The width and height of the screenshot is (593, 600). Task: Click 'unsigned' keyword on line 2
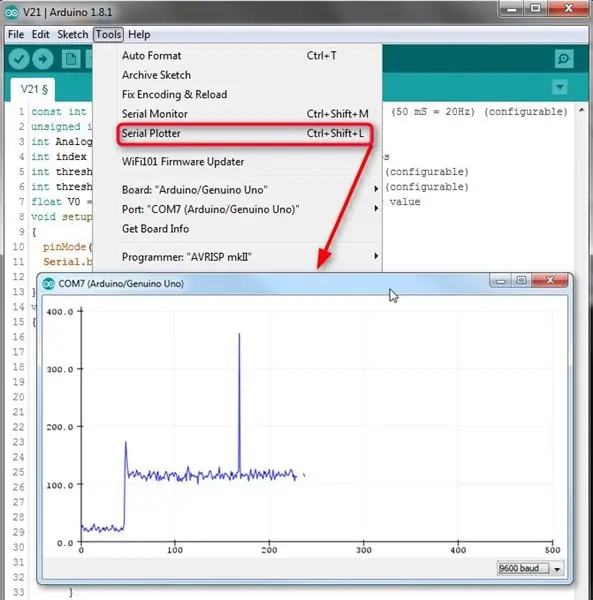[x=56, y=127]
